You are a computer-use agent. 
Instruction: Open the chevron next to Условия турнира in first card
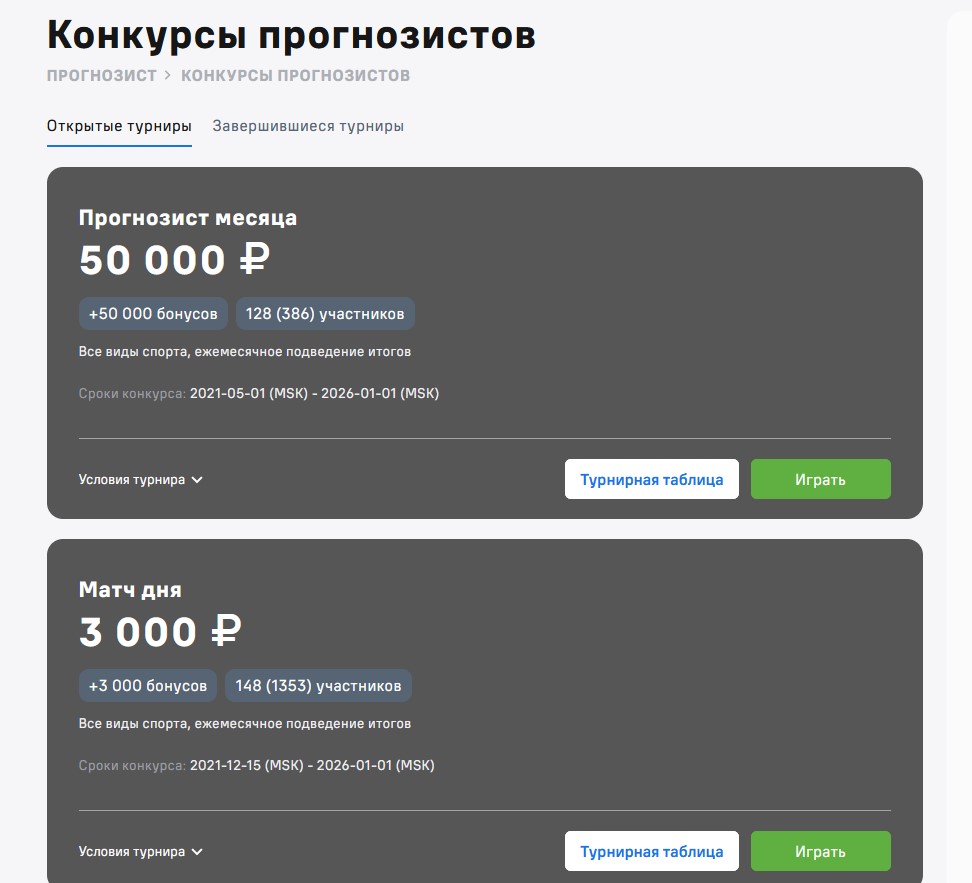(197, 479)
